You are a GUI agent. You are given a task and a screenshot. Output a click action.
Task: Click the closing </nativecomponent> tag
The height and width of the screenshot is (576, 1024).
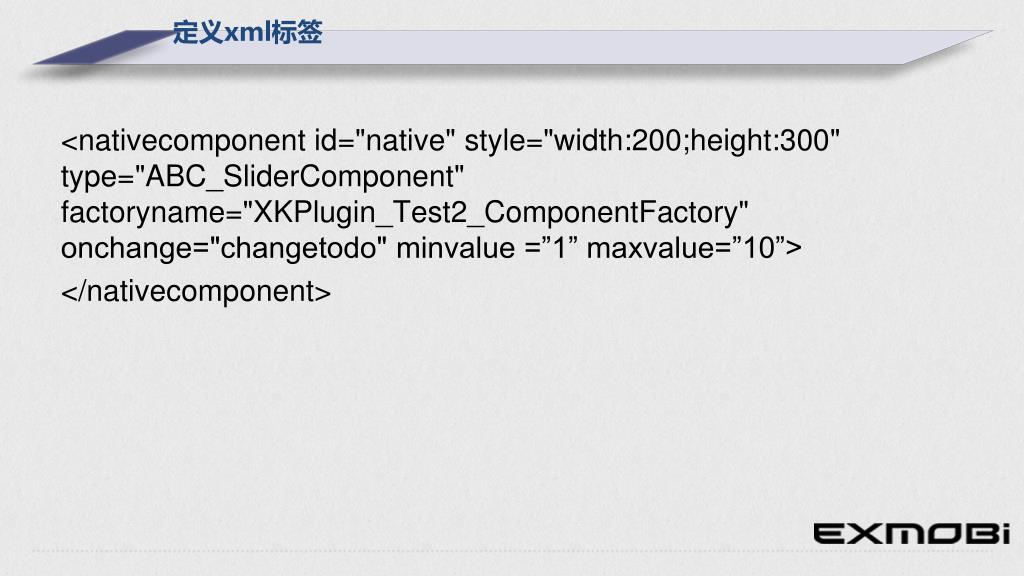196,292
